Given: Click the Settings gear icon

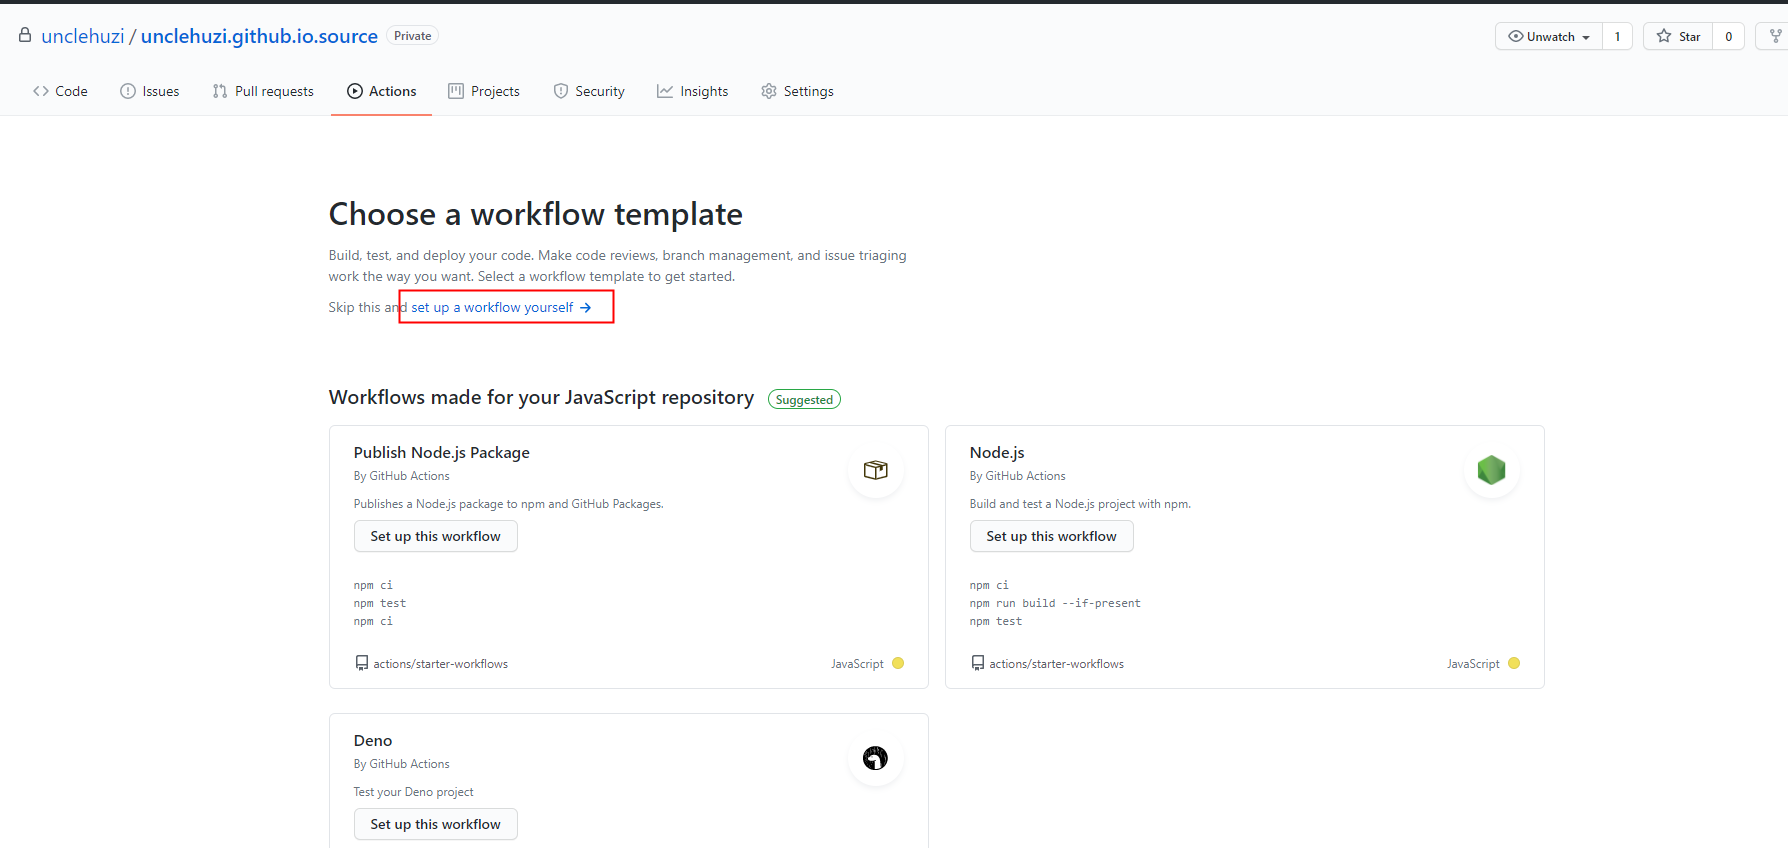Looking at the screenshot, I should [769, 91].
